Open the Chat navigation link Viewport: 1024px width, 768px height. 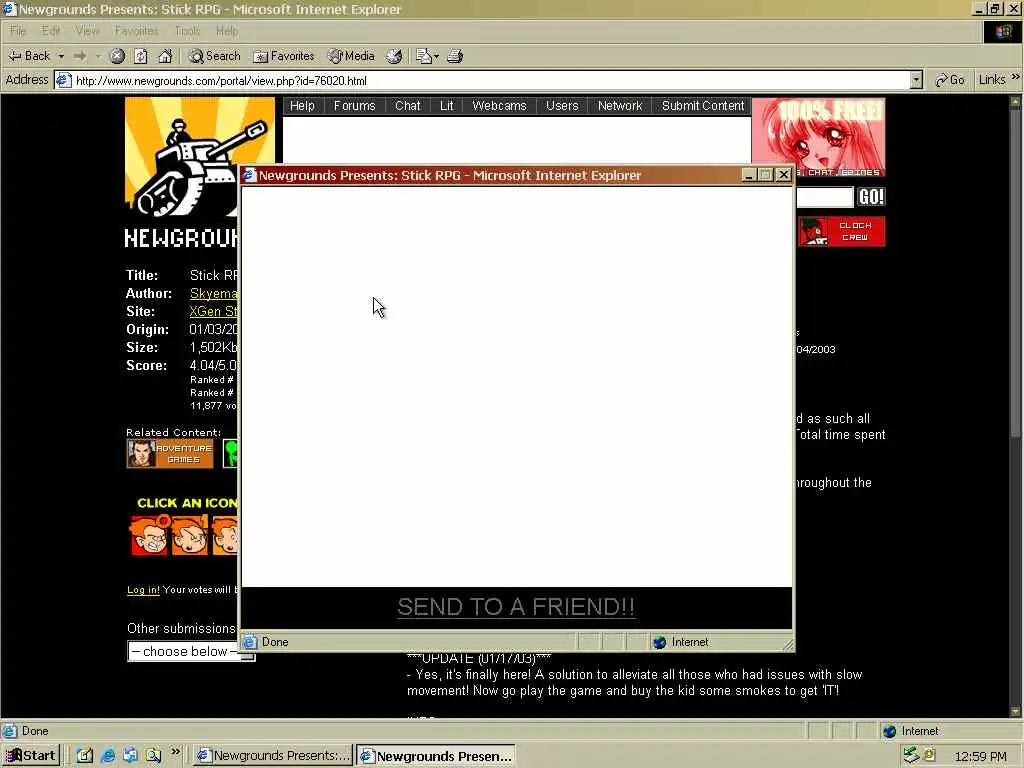[x=408, y=106]
